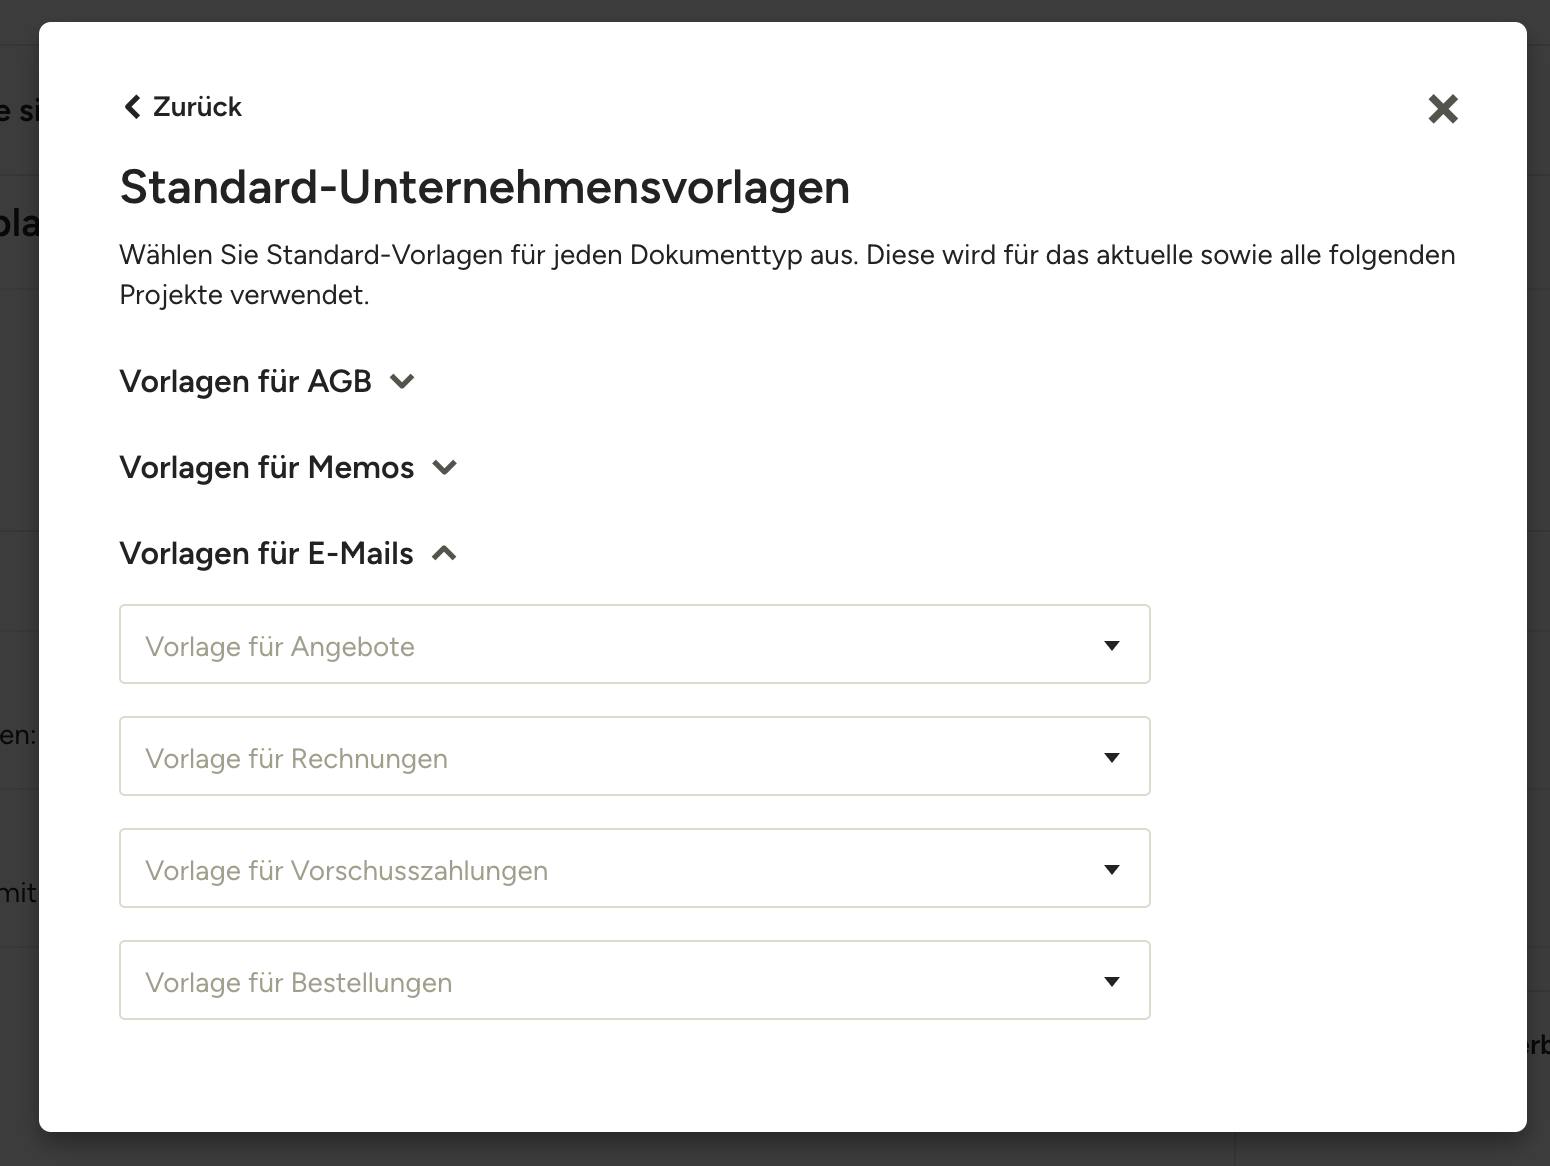Click the chevron next to Vorlagen für Memos
This screenshot has height=1166, width=1550.
point(445,467)
